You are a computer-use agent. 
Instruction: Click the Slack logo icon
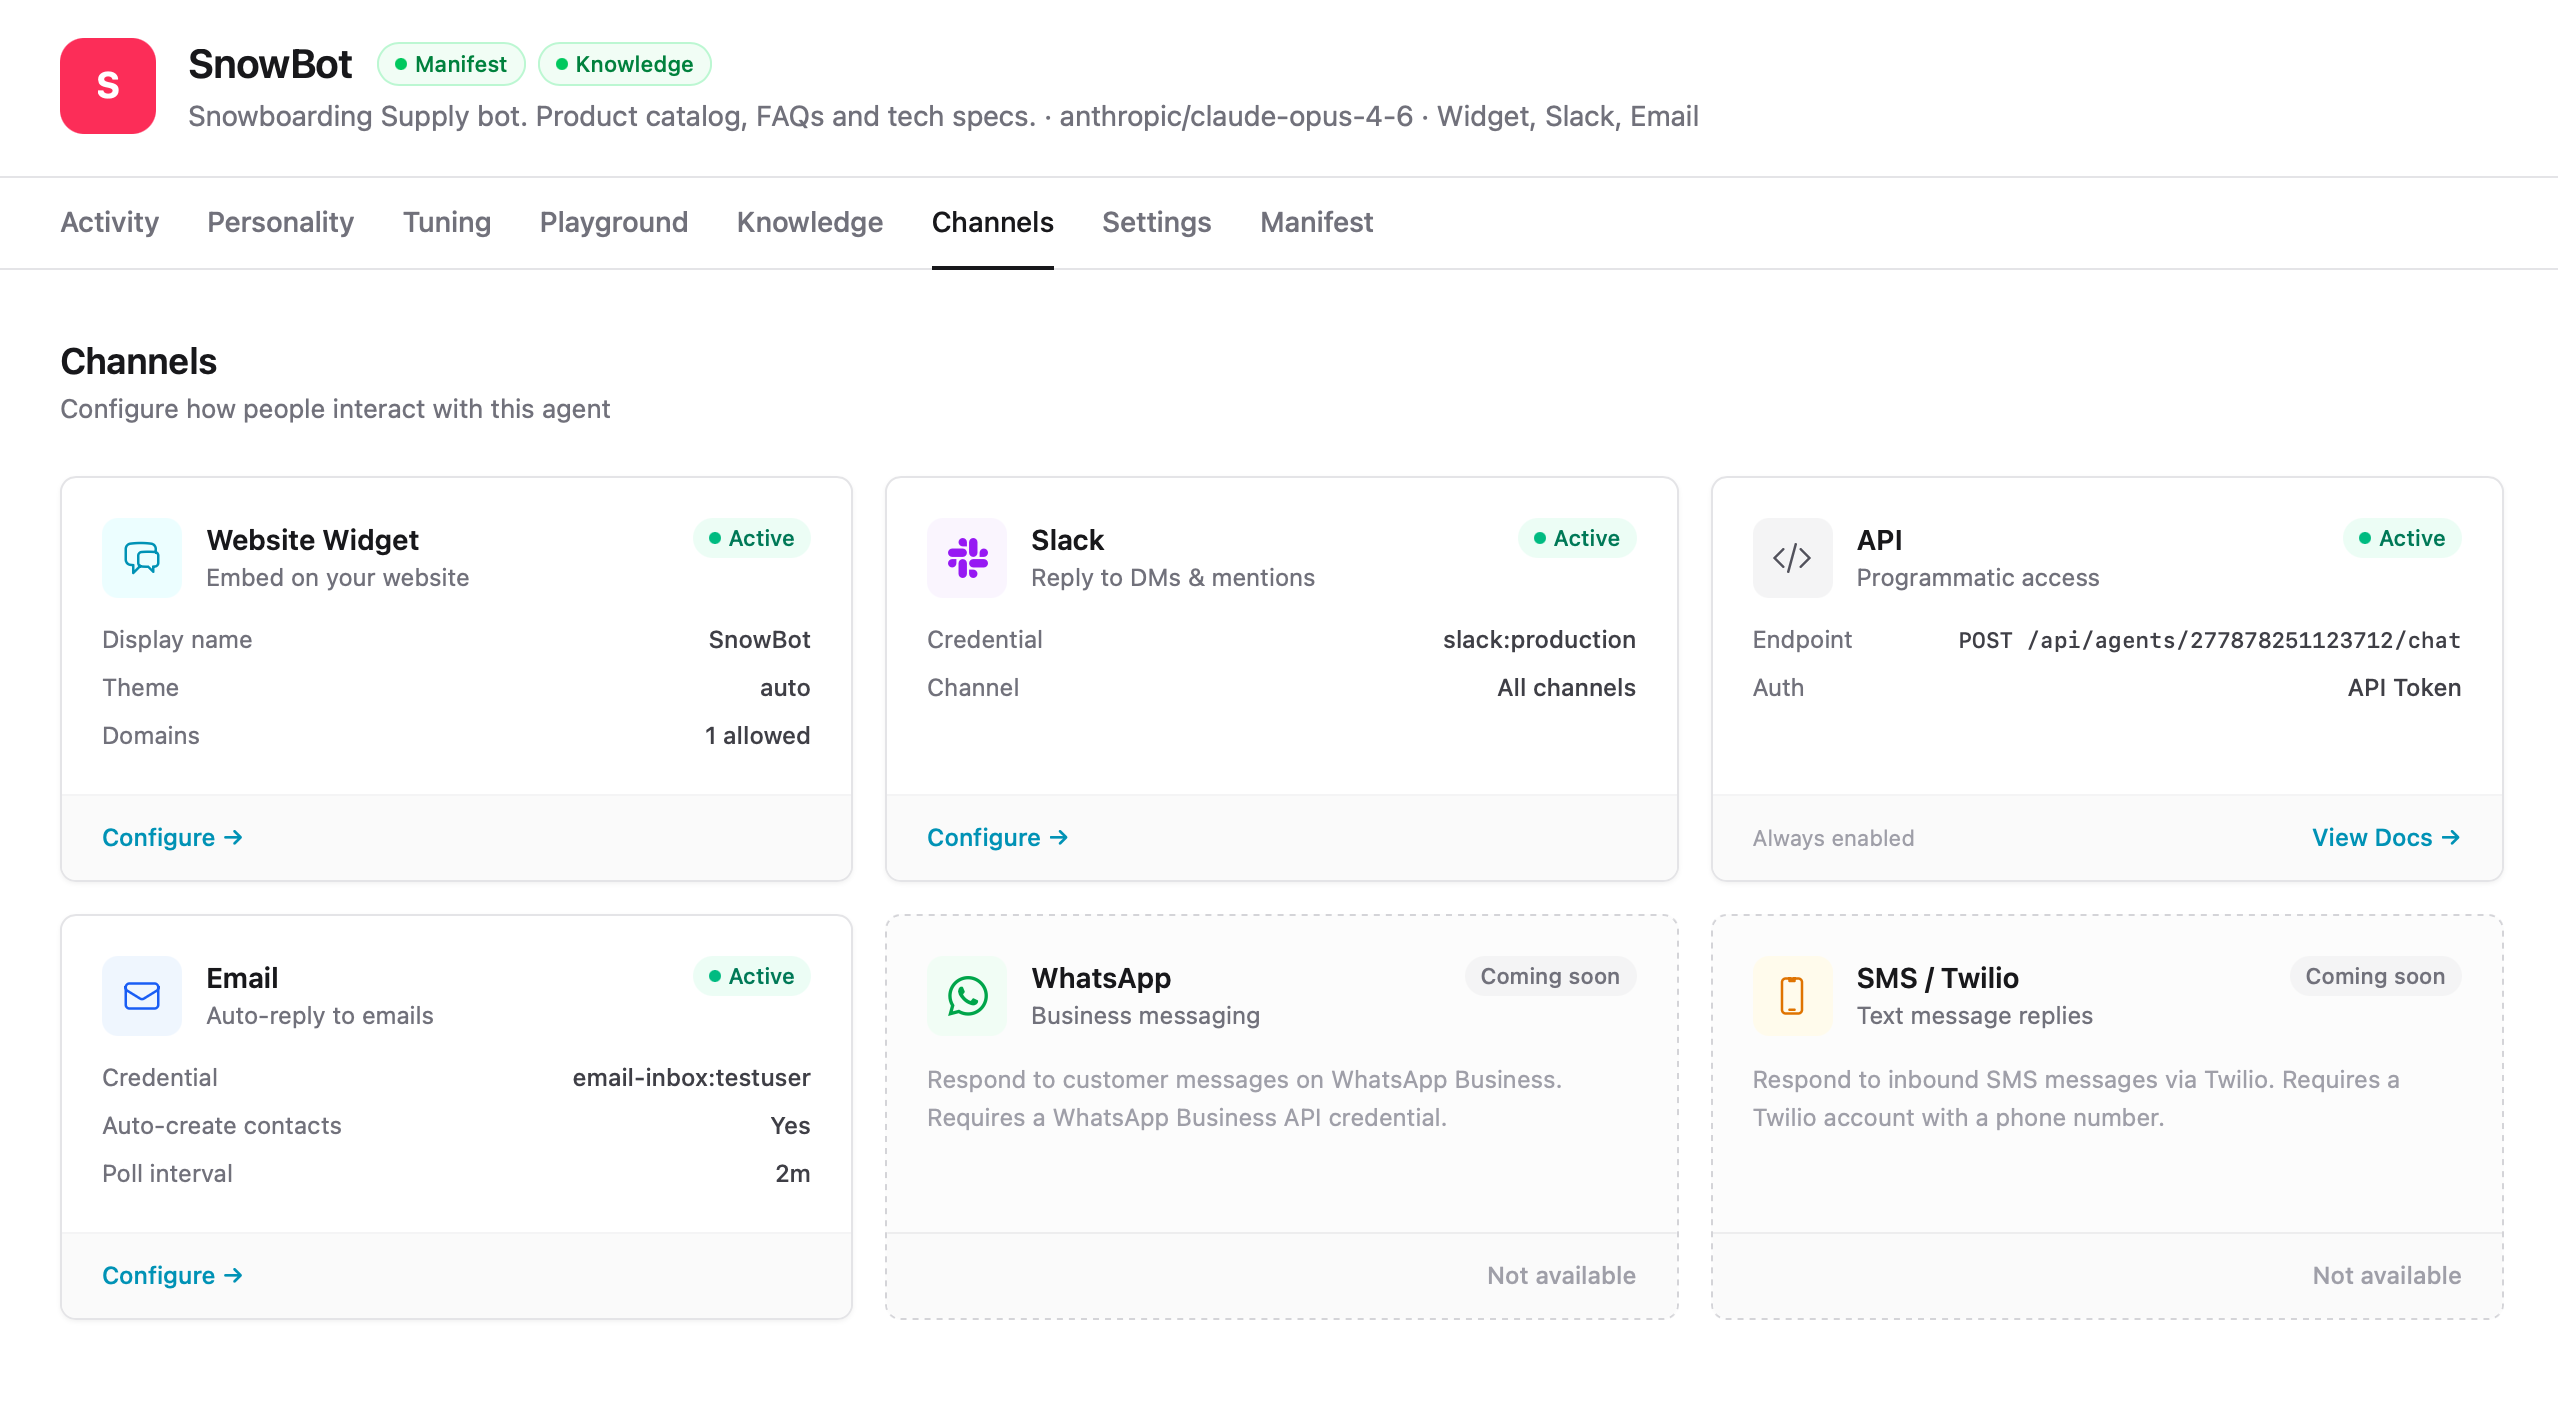[967, 558]
